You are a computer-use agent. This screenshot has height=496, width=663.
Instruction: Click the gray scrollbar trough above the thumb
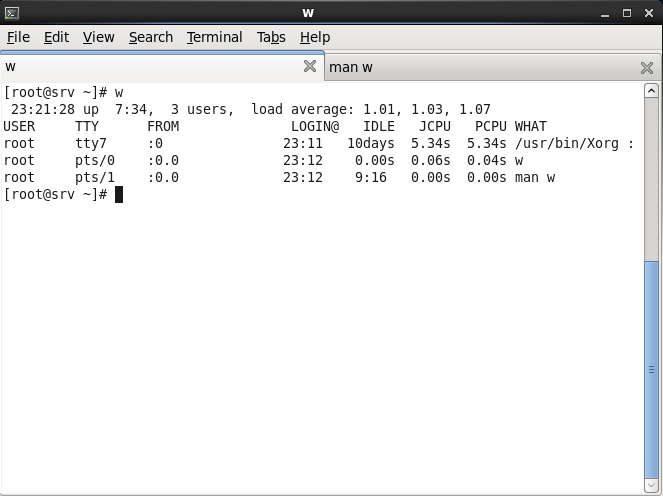tap(652, 170)
